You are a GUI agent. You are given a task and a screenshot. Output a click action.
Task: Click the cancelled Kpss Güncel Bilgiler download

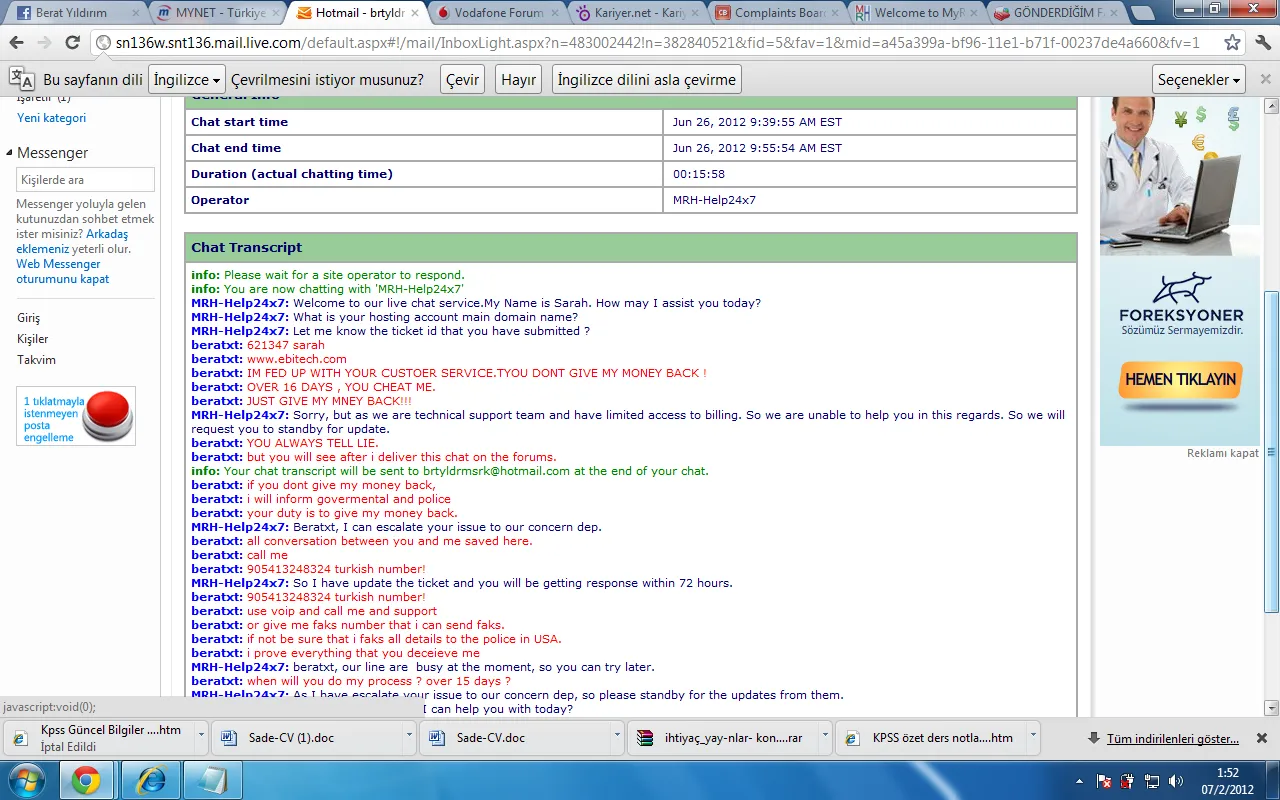point(99,738)
